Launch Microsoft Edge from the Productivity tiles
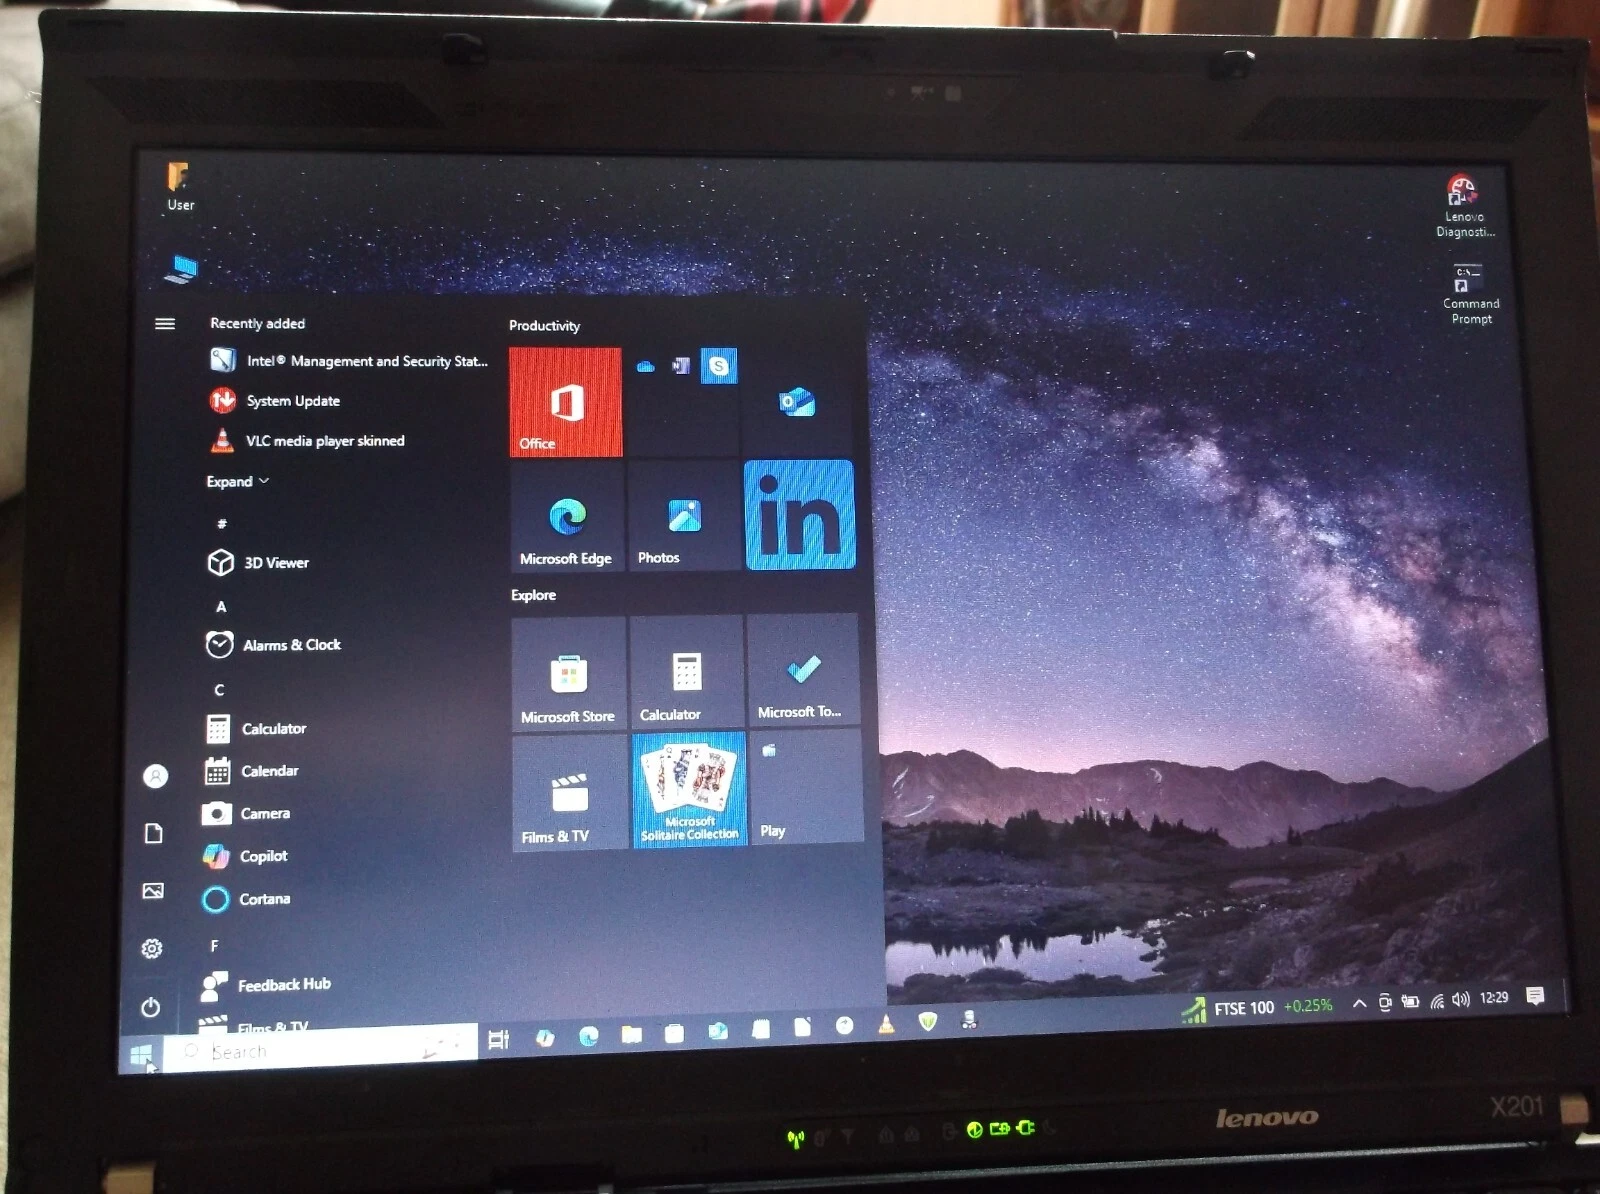 (x=567, y=516)
